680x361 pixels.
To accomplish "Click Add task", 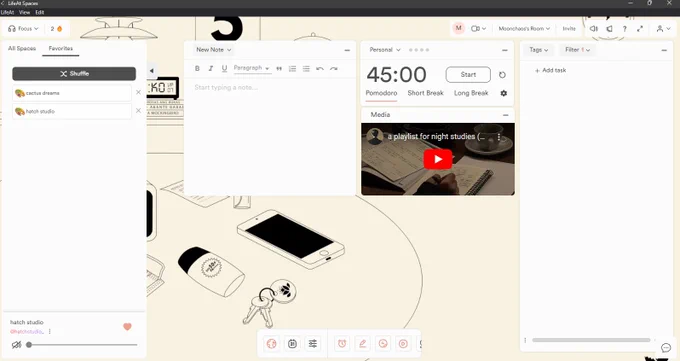I will tap(550, 70).
